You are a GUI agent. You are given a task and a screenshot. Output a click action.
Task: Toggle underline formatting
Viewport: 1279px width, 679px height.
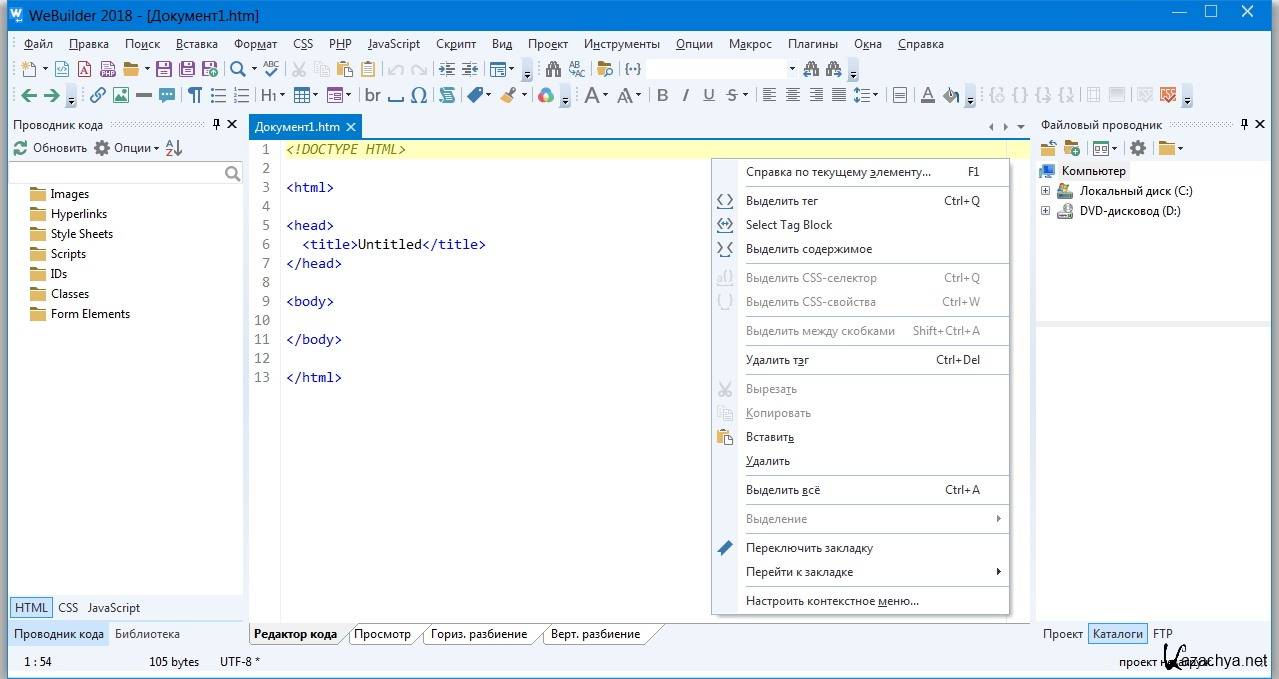point(709,96)
